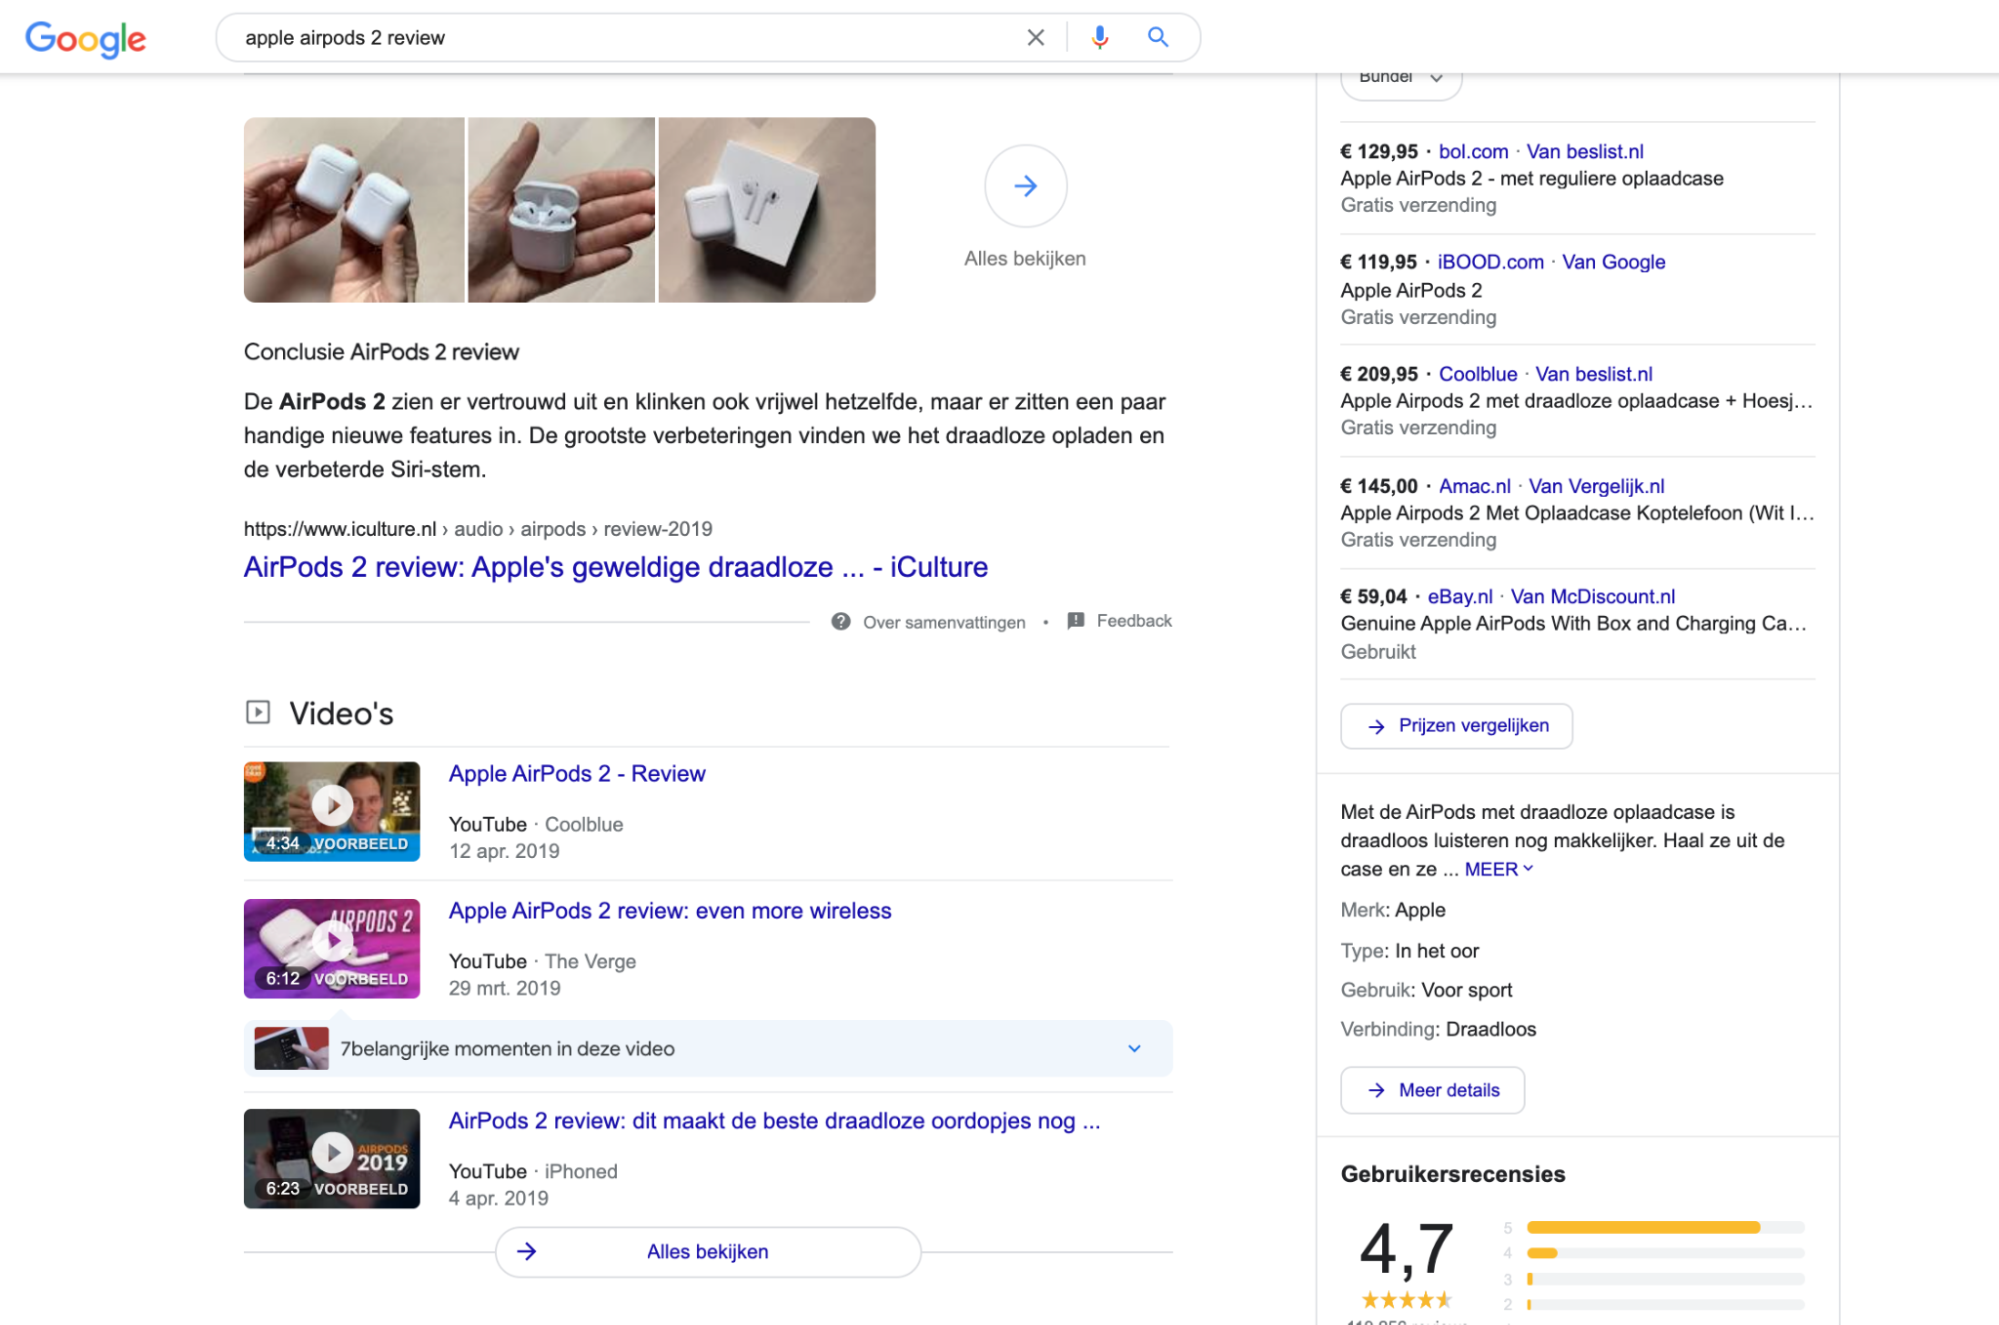Image resolution: width=1999 pixels, height=1325 pixels.
Task: Start voice search with microphone icon
Action: pos(1100,38)
